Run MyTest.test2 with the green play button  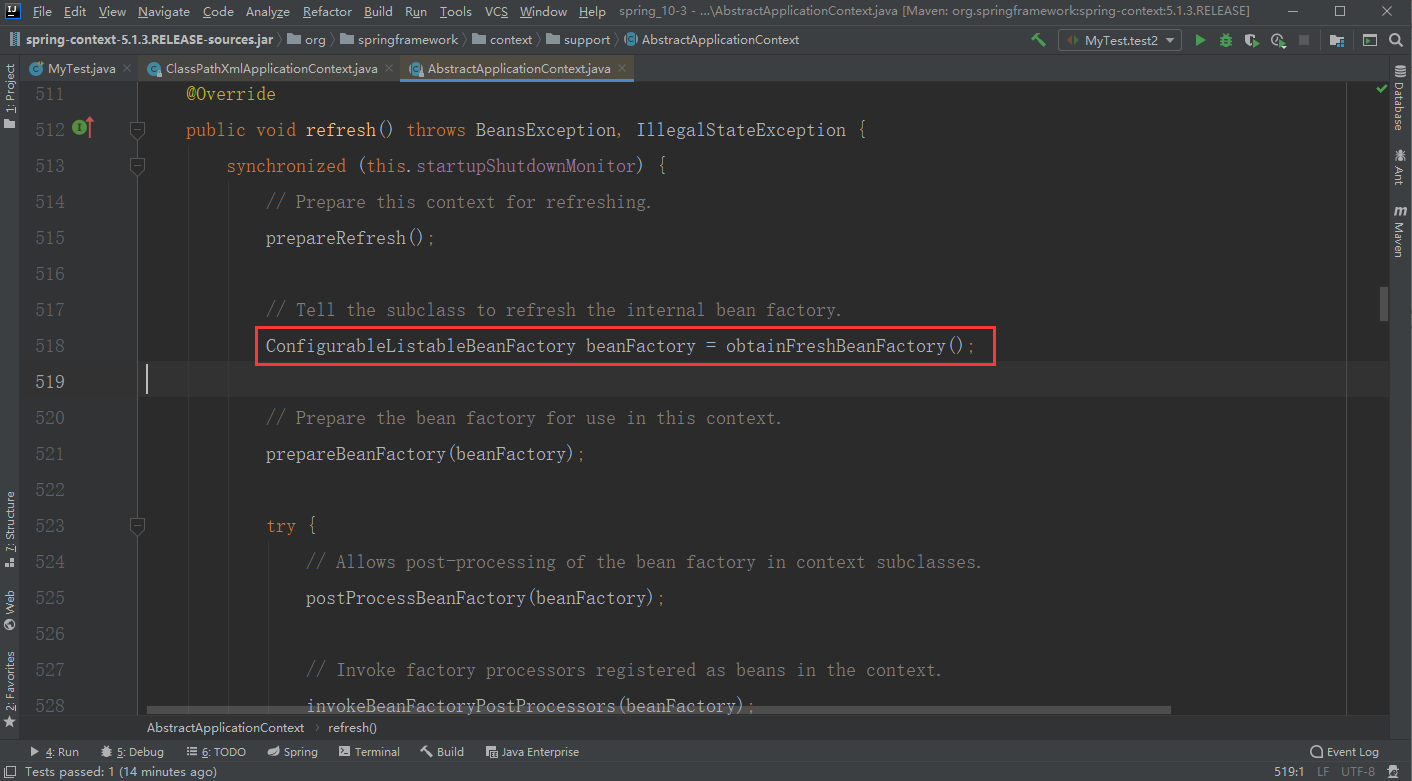(x=1200, y=40)
